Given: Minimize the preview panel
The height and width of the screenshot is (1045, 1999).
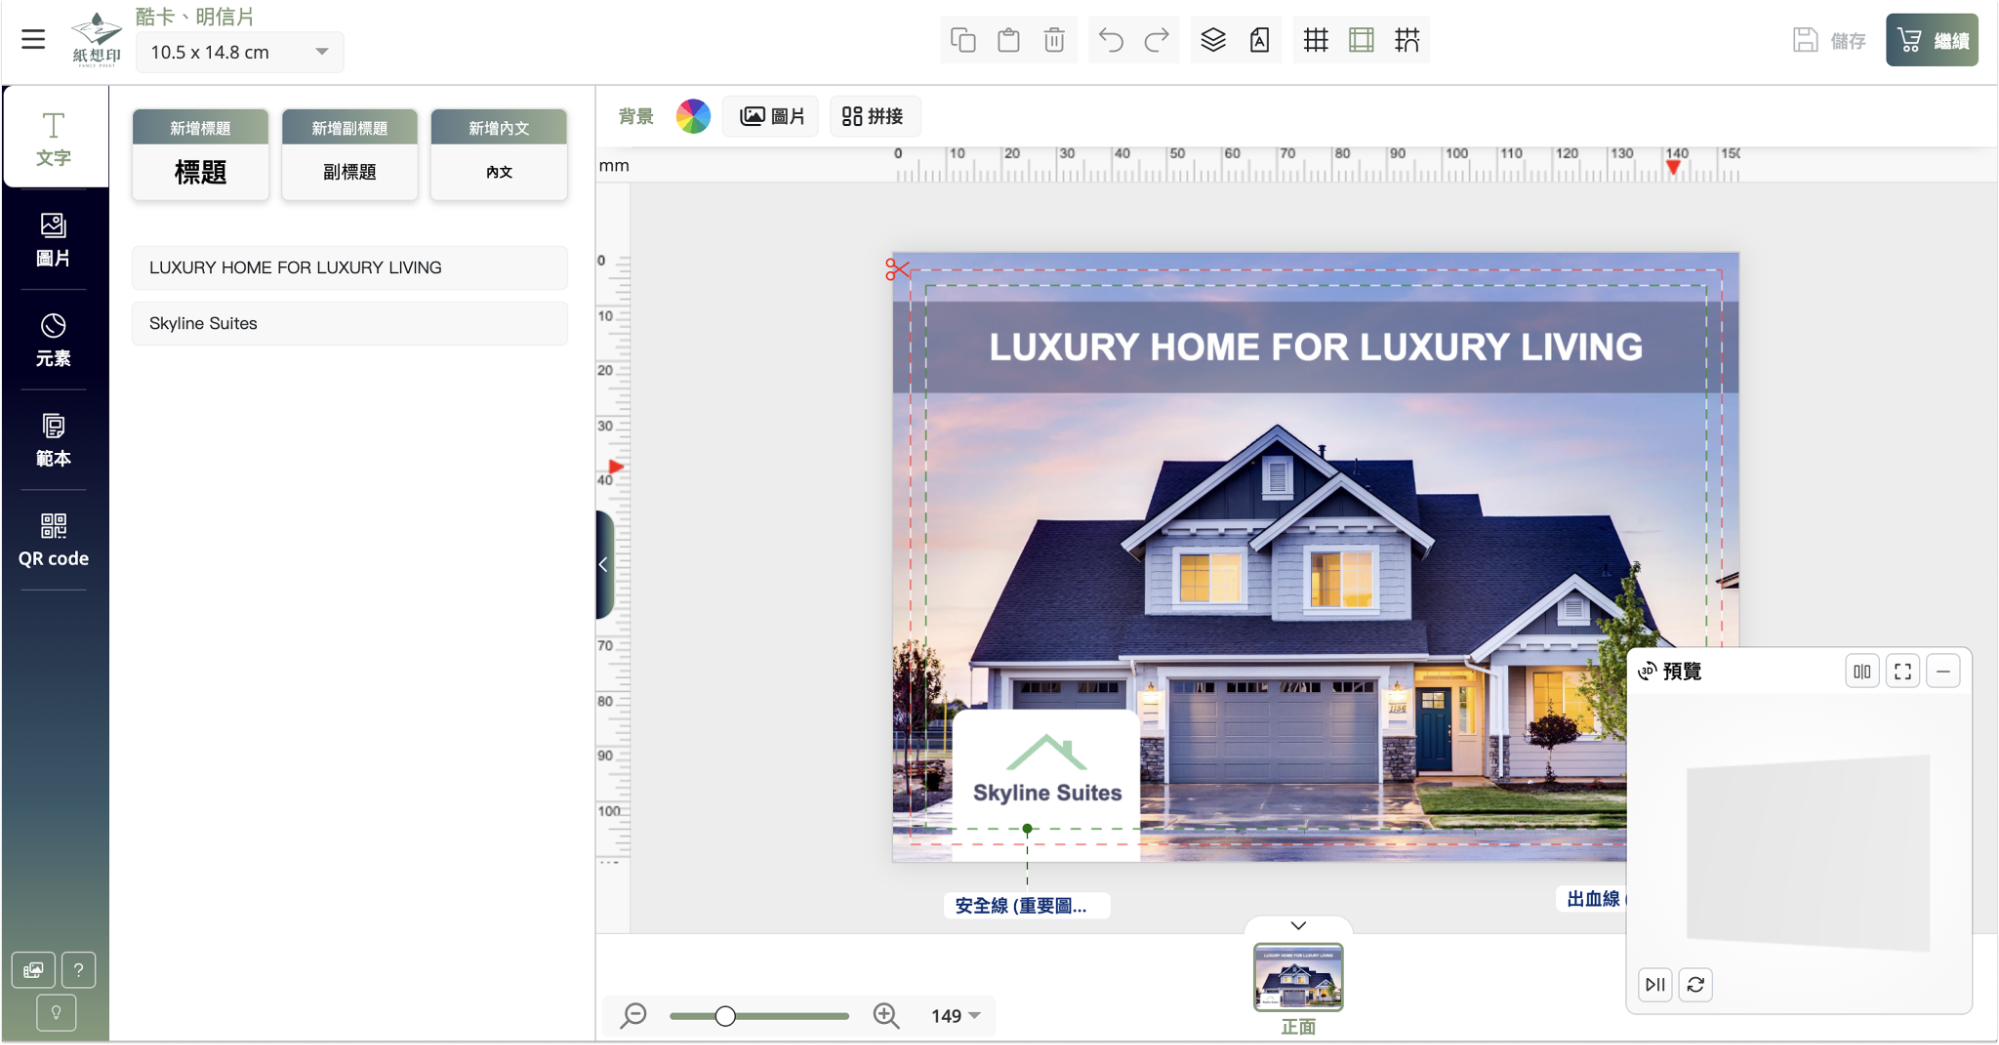Looking at the screenshot, I should (x=1943, y=672).
